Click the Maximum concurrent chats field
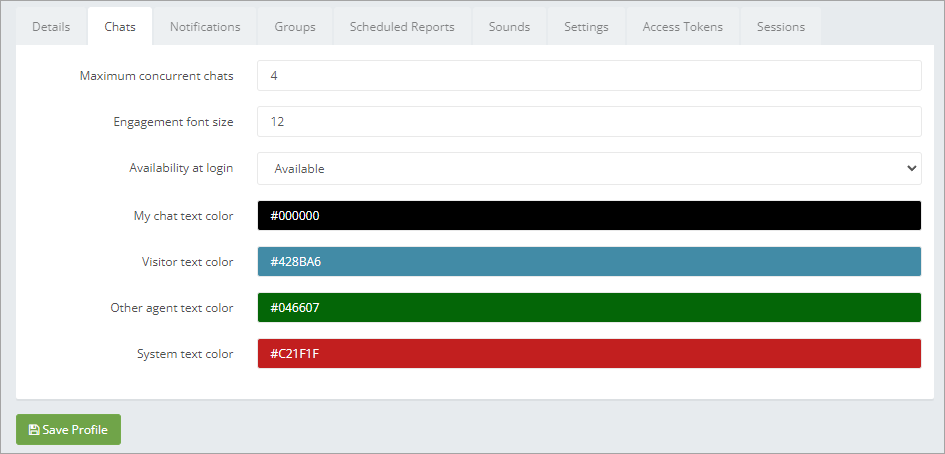Screen dimensions: 945x454 point(589,76)
